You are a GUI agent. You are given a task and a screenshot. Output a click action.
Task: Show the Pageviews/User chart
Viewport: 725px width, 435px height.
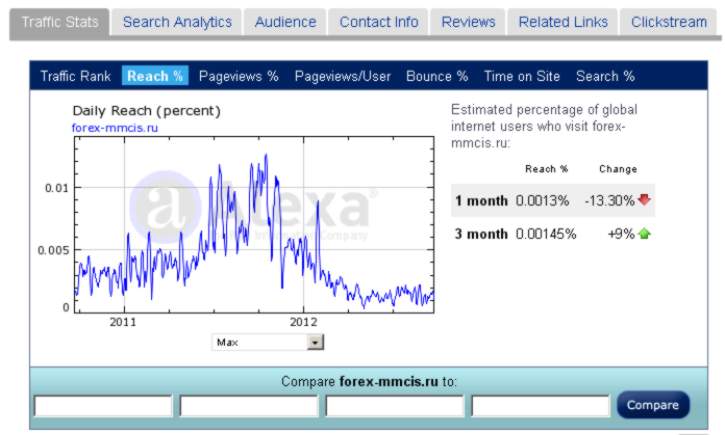[343, 76]
